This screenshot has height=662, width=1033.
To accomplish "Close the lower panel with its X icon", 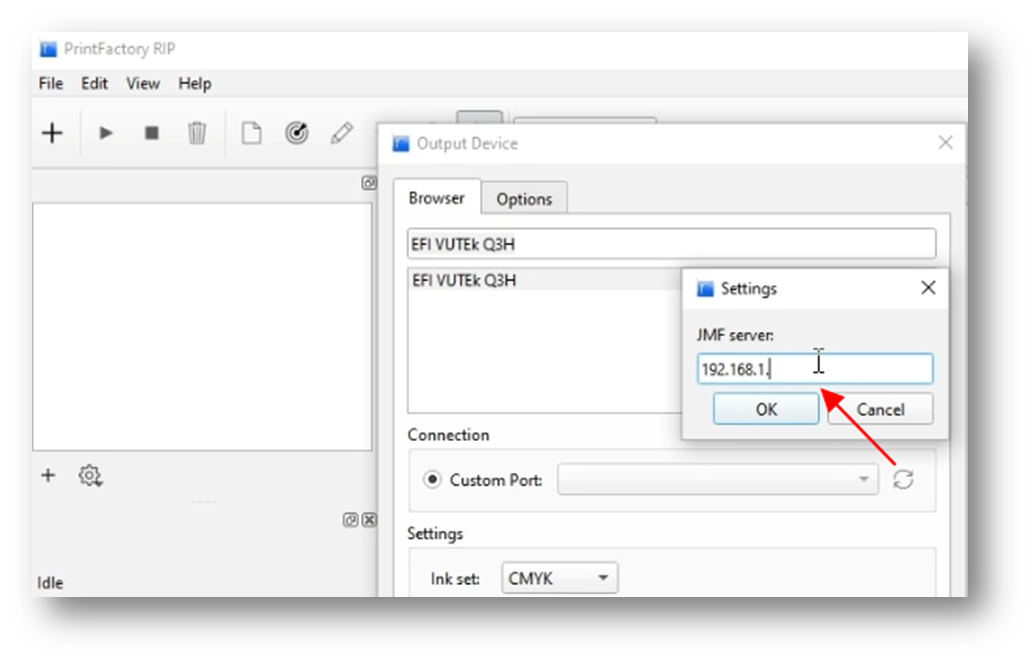I will [370, 520].
